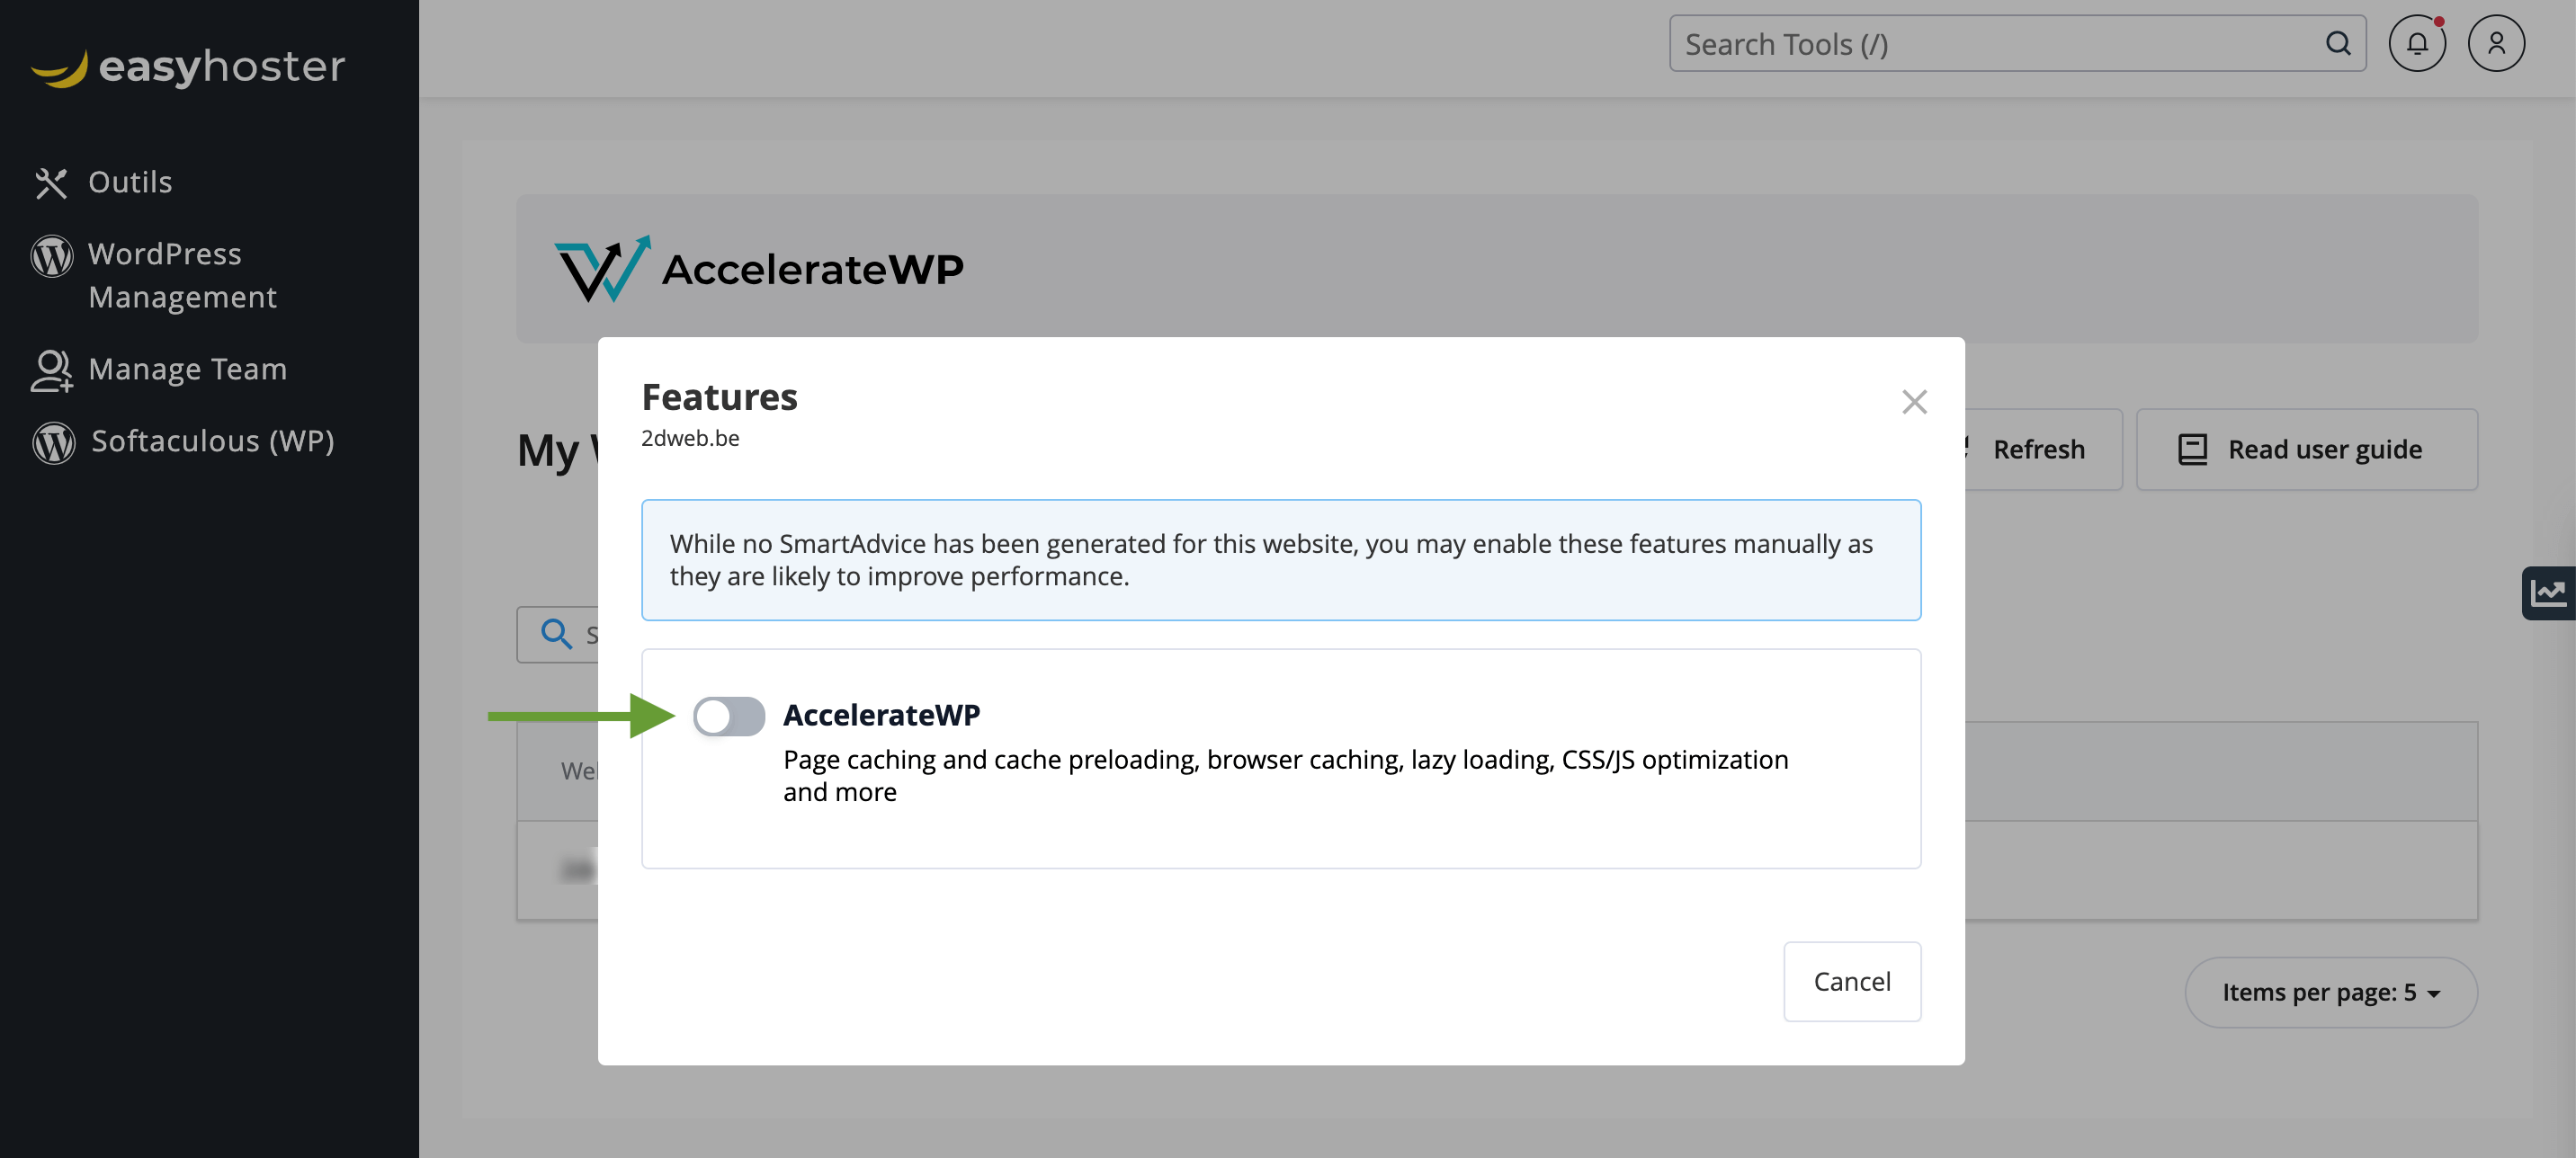Click the Outils tools icon in sidebar
This screenshot has width=2576, height=1158.
click(x=51, y=183)
